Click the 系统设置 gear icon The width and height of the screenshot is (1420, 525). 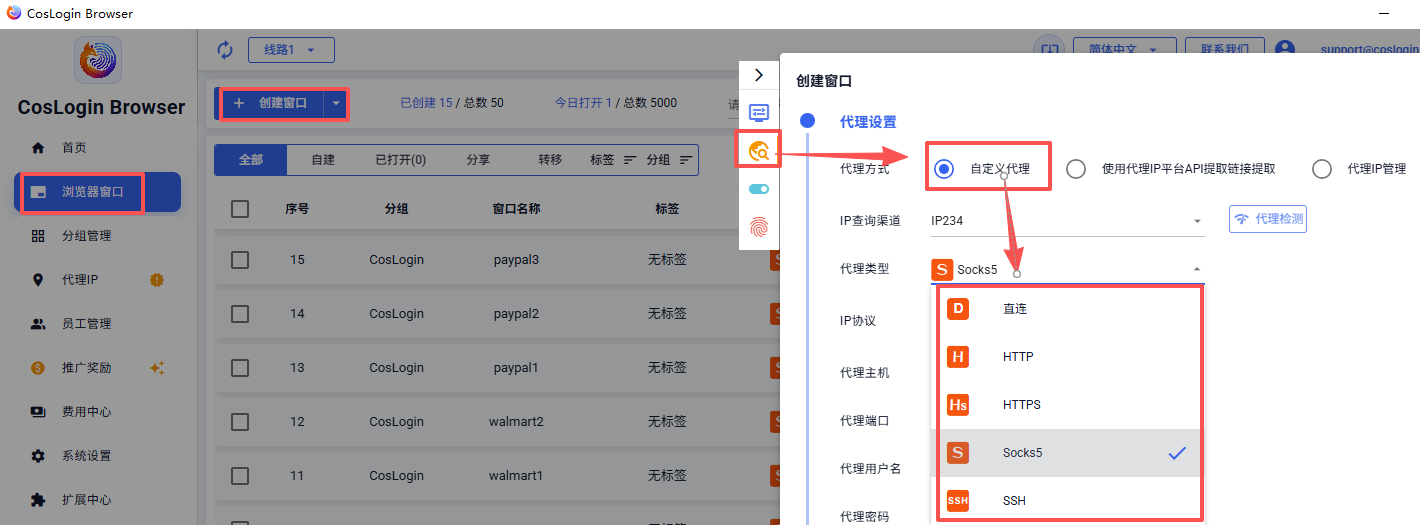tap(38, 456)
